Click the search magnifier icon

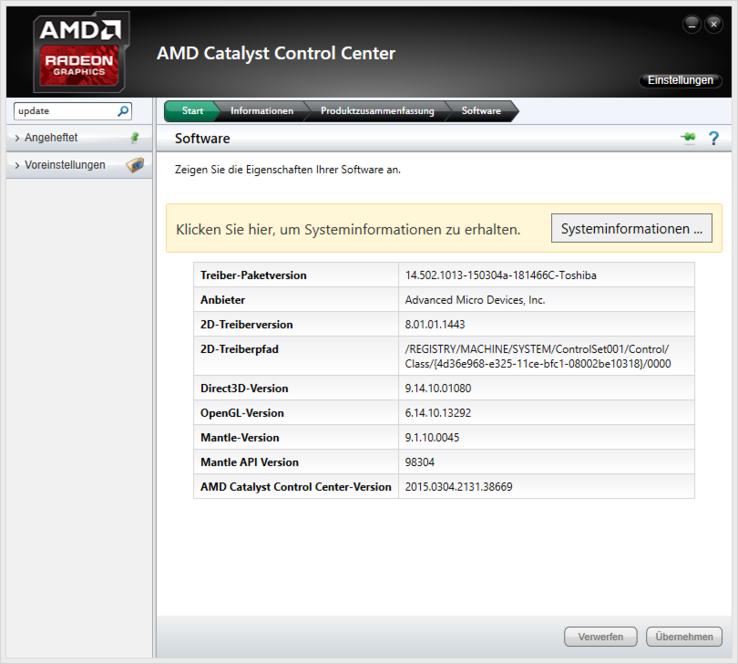click(123, 111)
